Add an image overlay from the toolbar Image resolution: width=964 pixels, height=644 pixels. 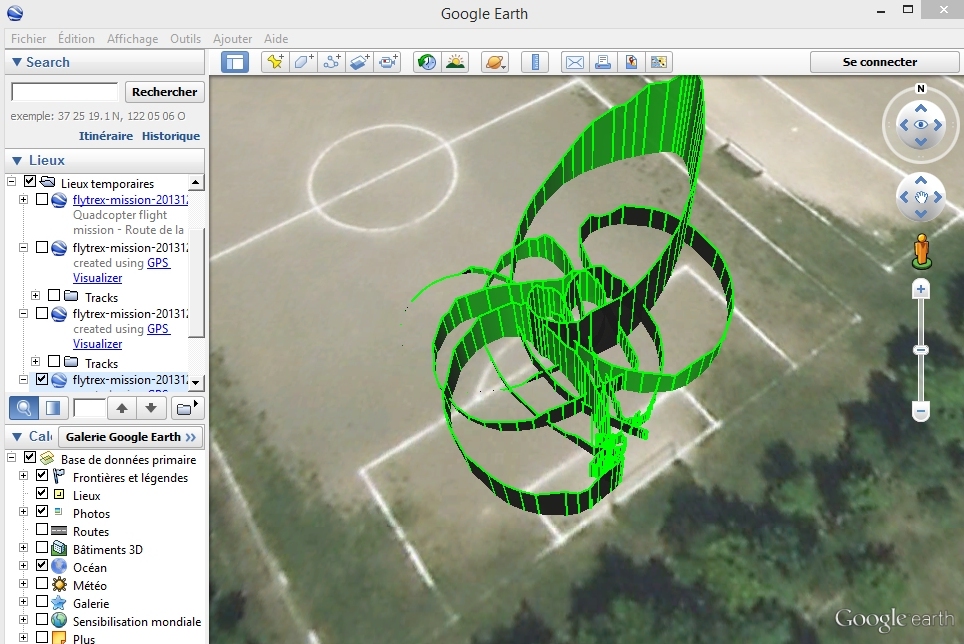(x=360, y=62)
